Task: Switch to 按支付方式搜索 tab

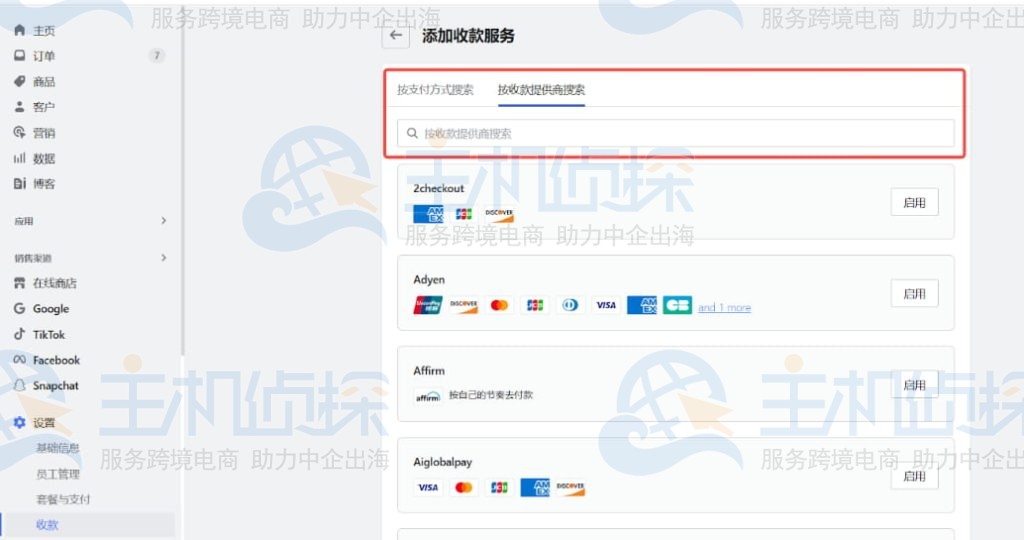Action: (x=435, y=90)
